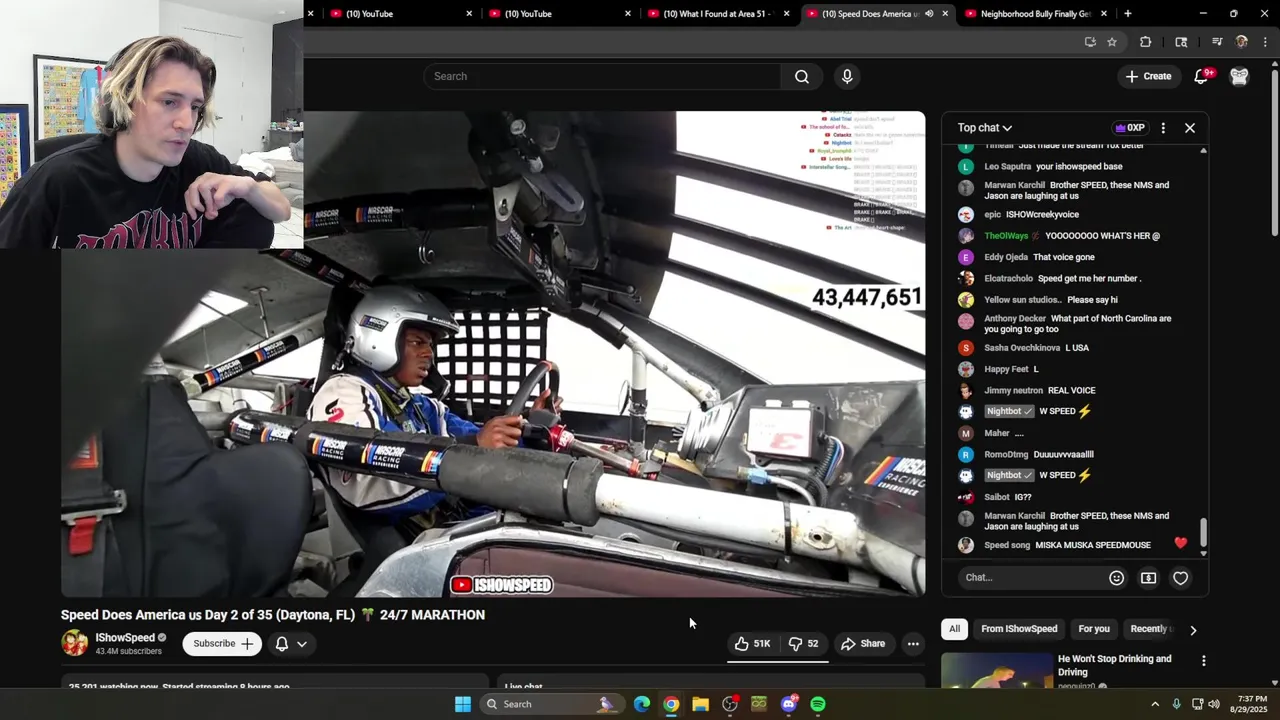The height and width of the screenshot is (720, 1280).
Task: Open Chrome media controls icon
Action: 1216,42
